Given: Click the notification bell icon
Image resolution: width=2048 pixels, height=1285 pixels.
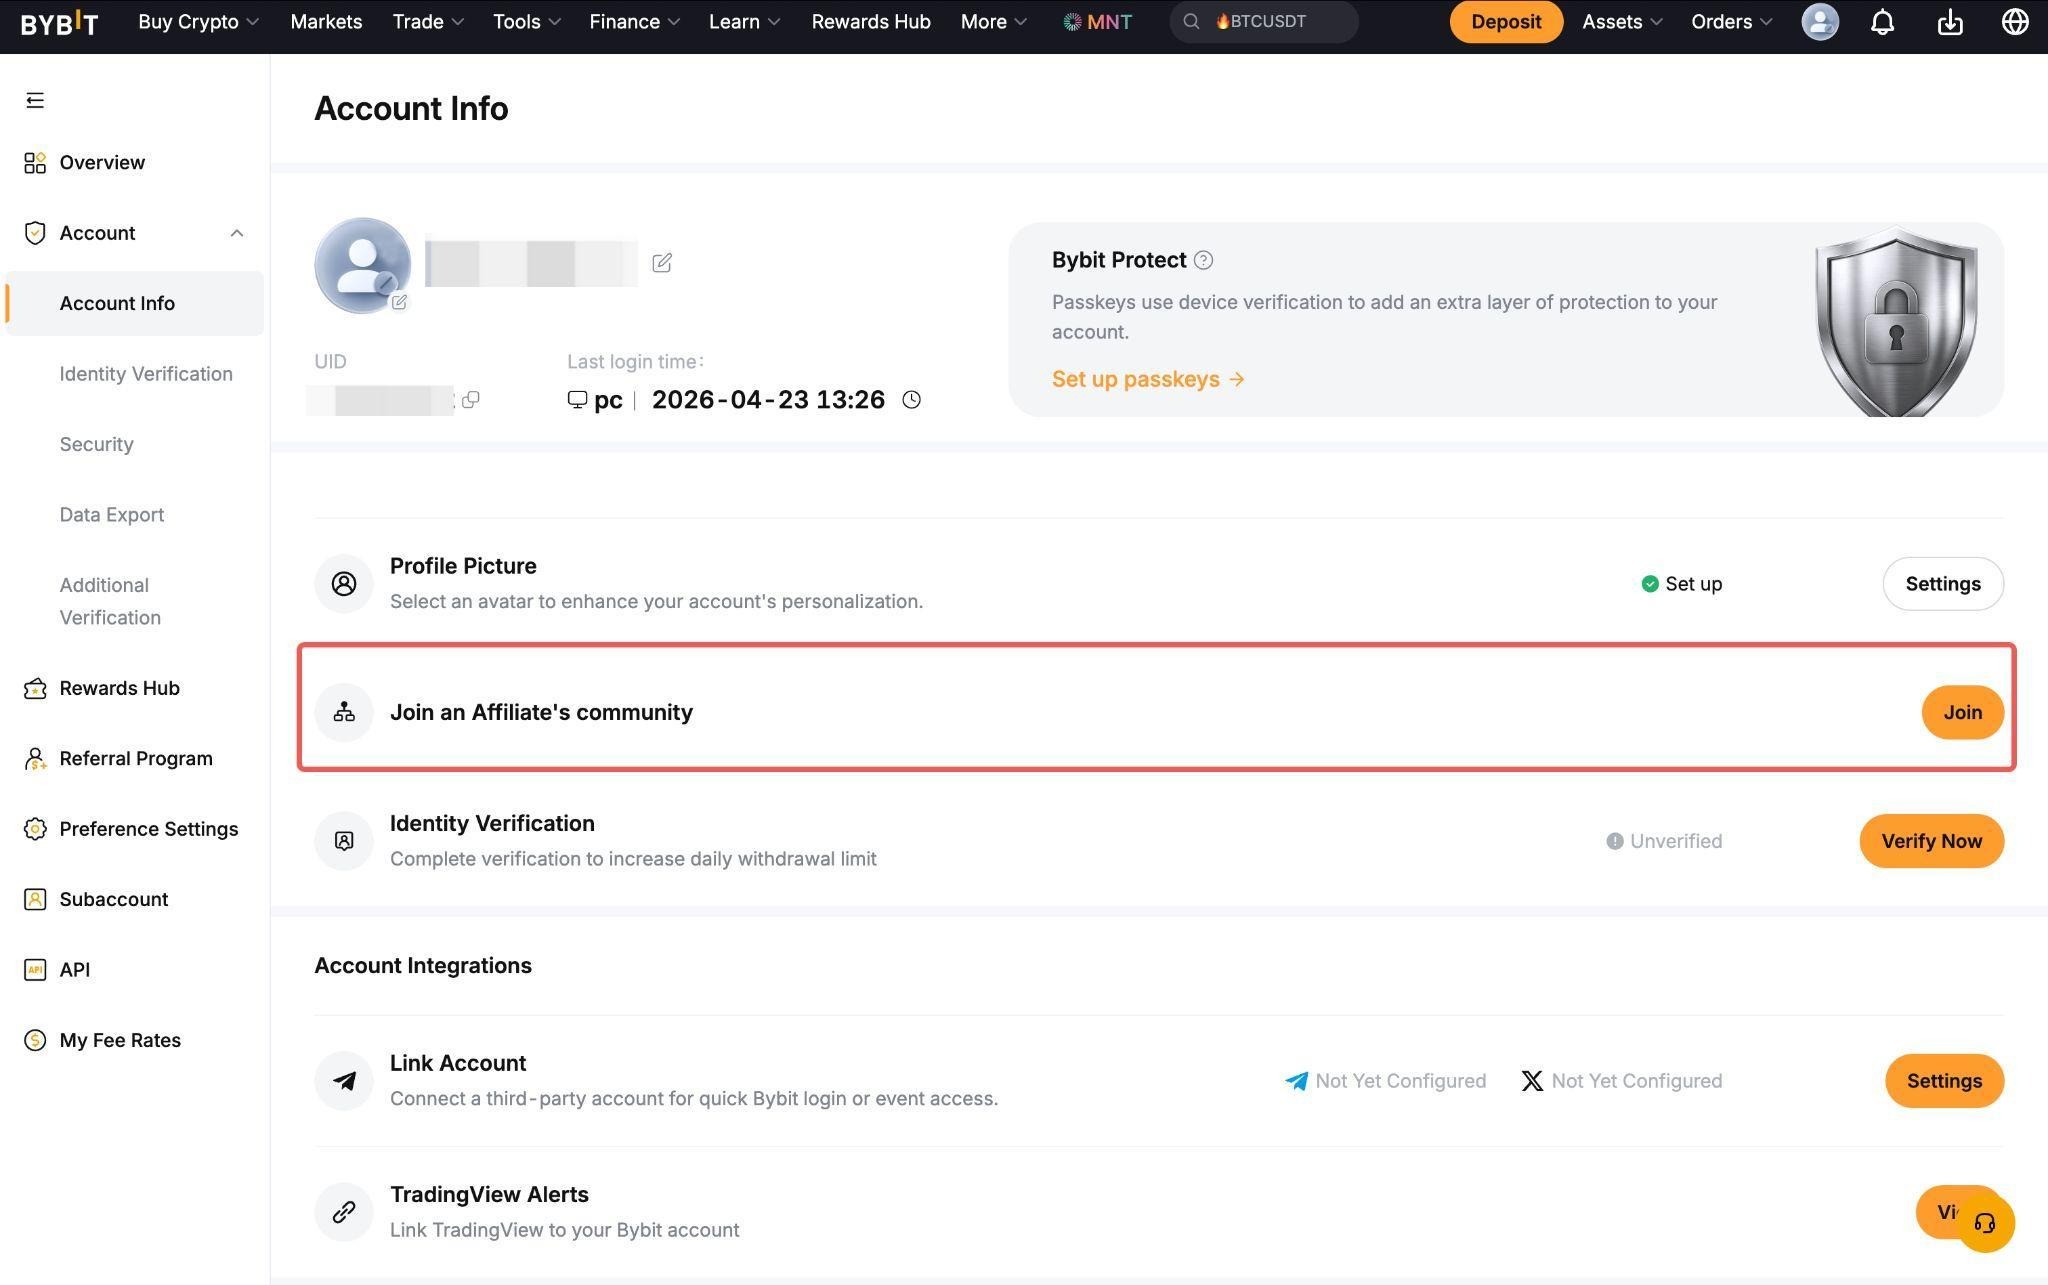Looking at the screenshot, I should tap(1882, 22).
